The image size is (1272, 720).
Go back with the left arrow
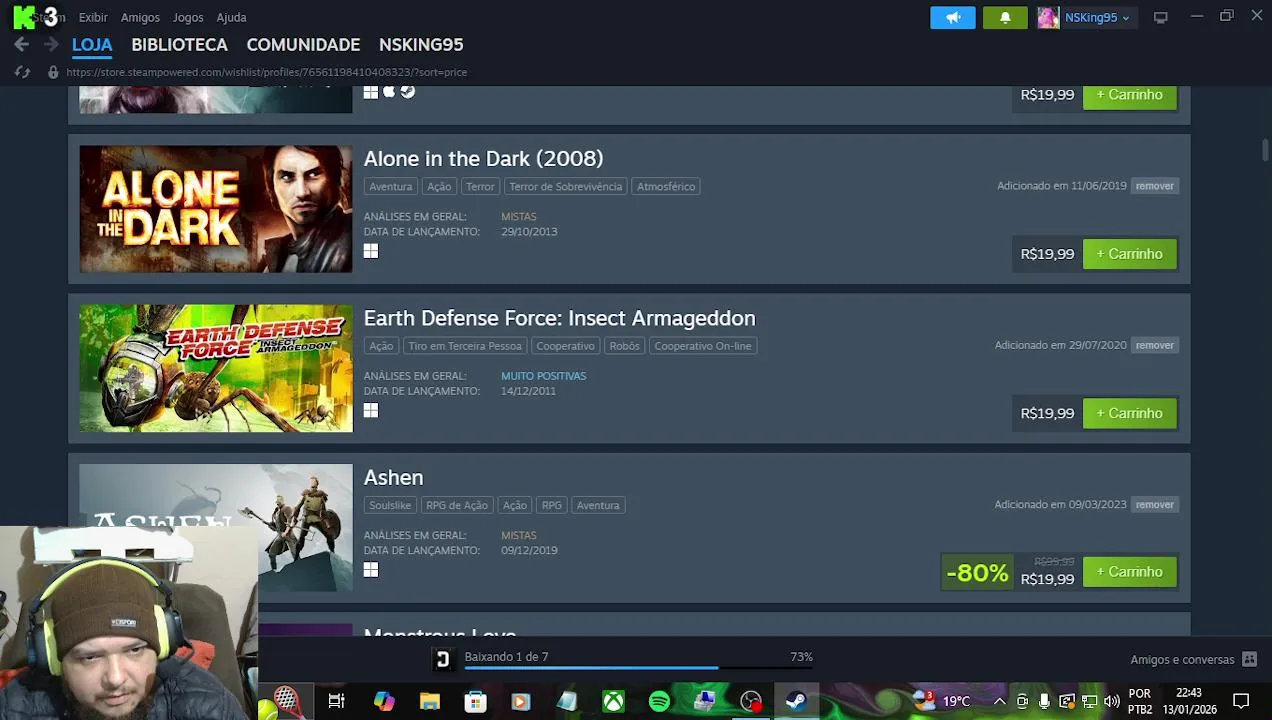pos(22,45)
